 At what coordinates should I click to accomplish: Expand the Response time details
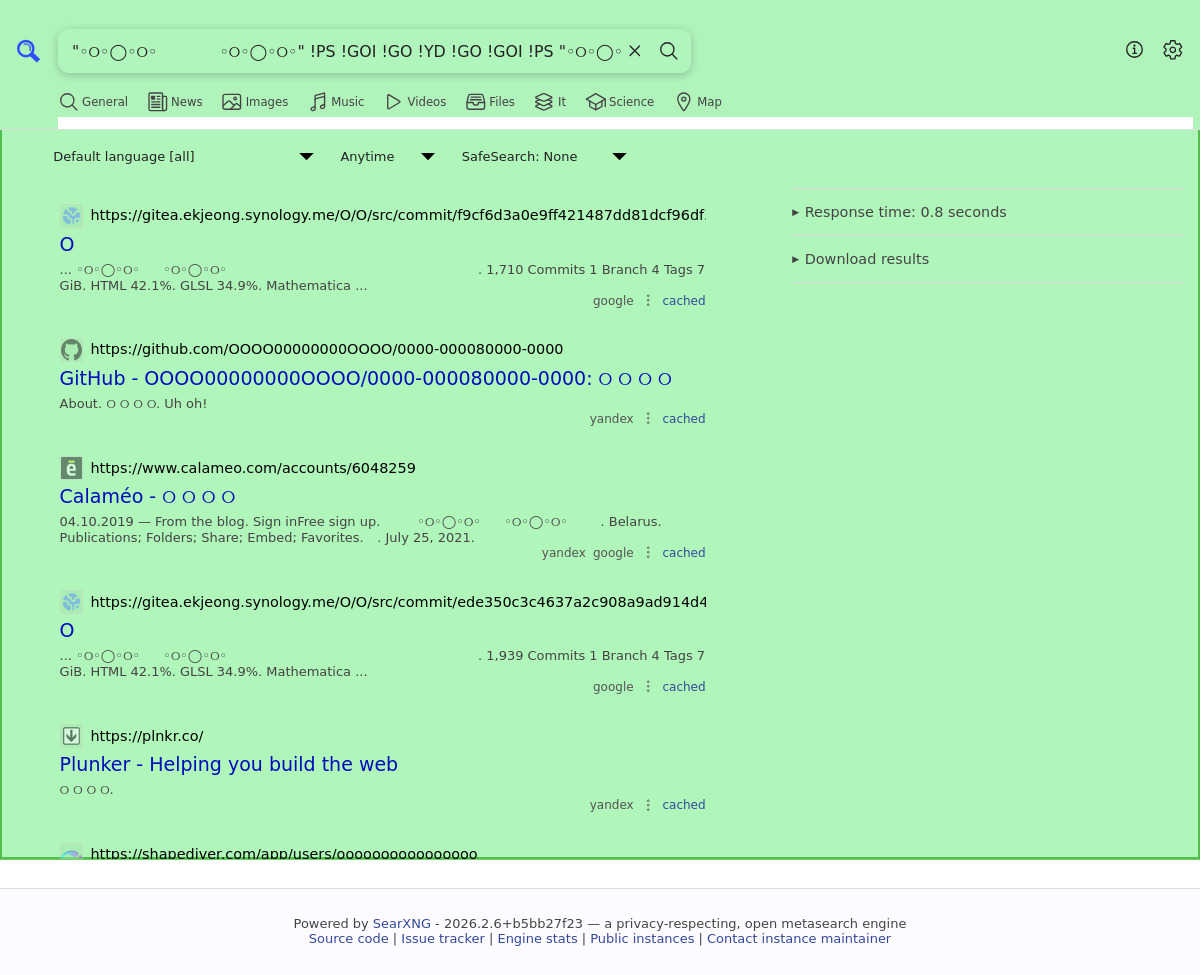[x=899, y=212]
